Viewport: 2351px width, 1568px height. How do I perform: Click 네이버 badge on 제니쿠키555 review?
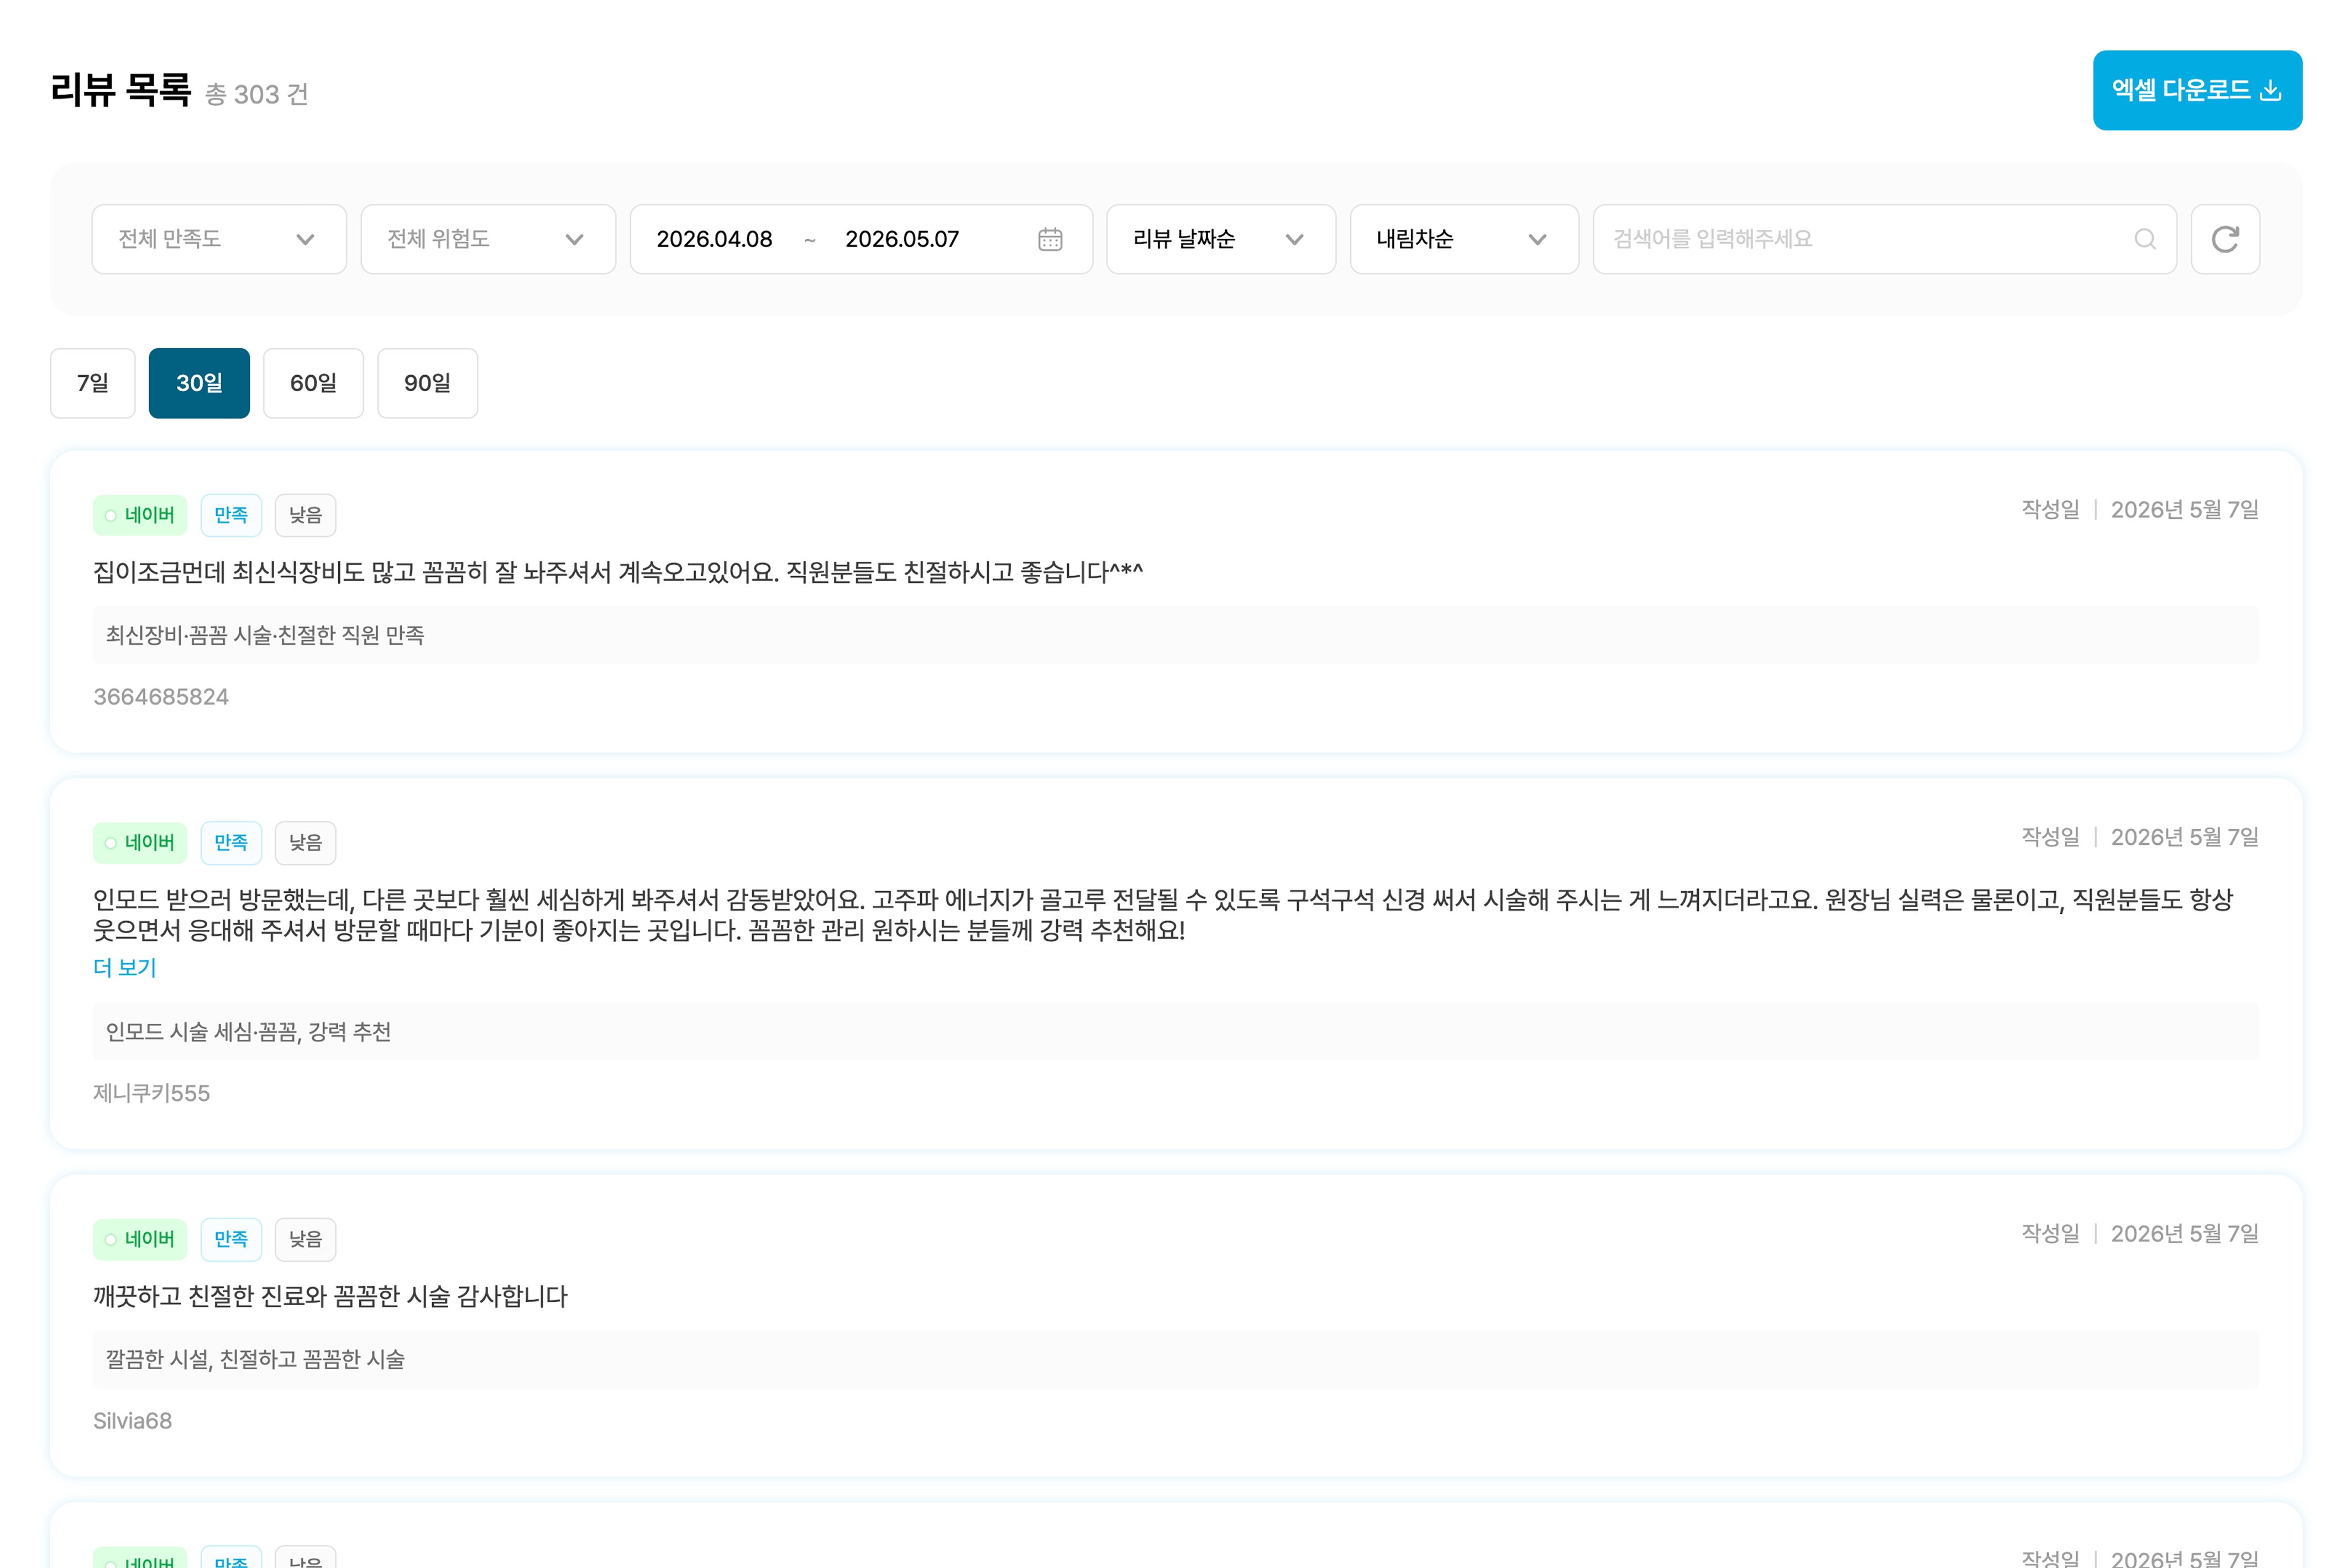coord(140,843)
